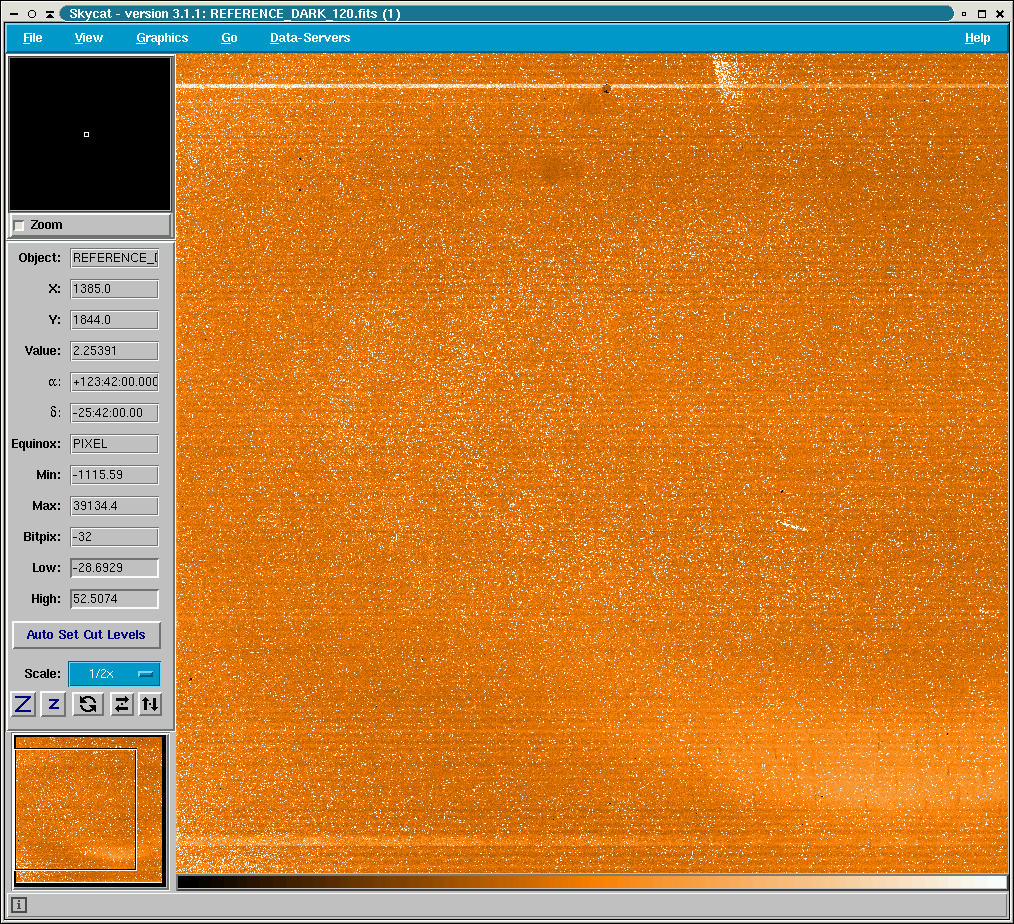Open the Data-Servers menu
1014x924 pixels.
[x=310, y=38]
